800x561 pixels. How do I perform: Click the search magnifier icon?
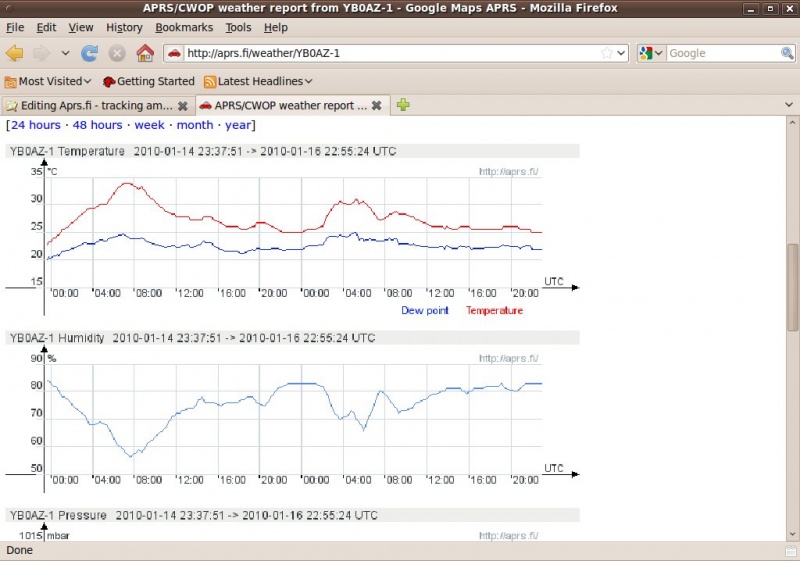[787, 53]
